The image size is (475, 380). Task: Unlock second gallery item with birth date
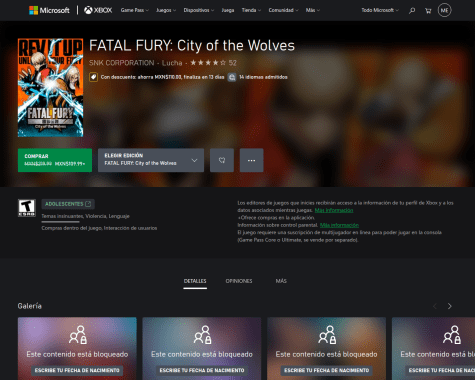202,370
